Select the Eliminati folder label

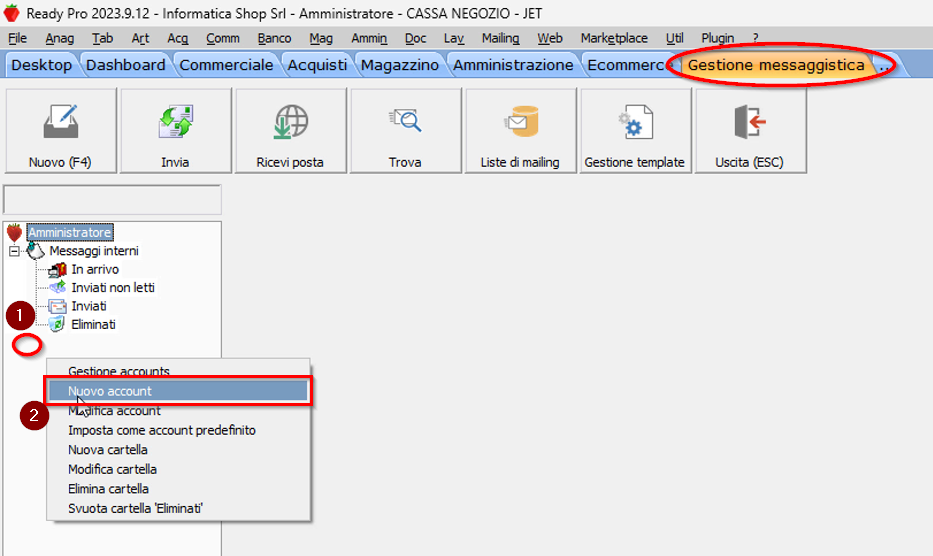[x=93, y=324]
